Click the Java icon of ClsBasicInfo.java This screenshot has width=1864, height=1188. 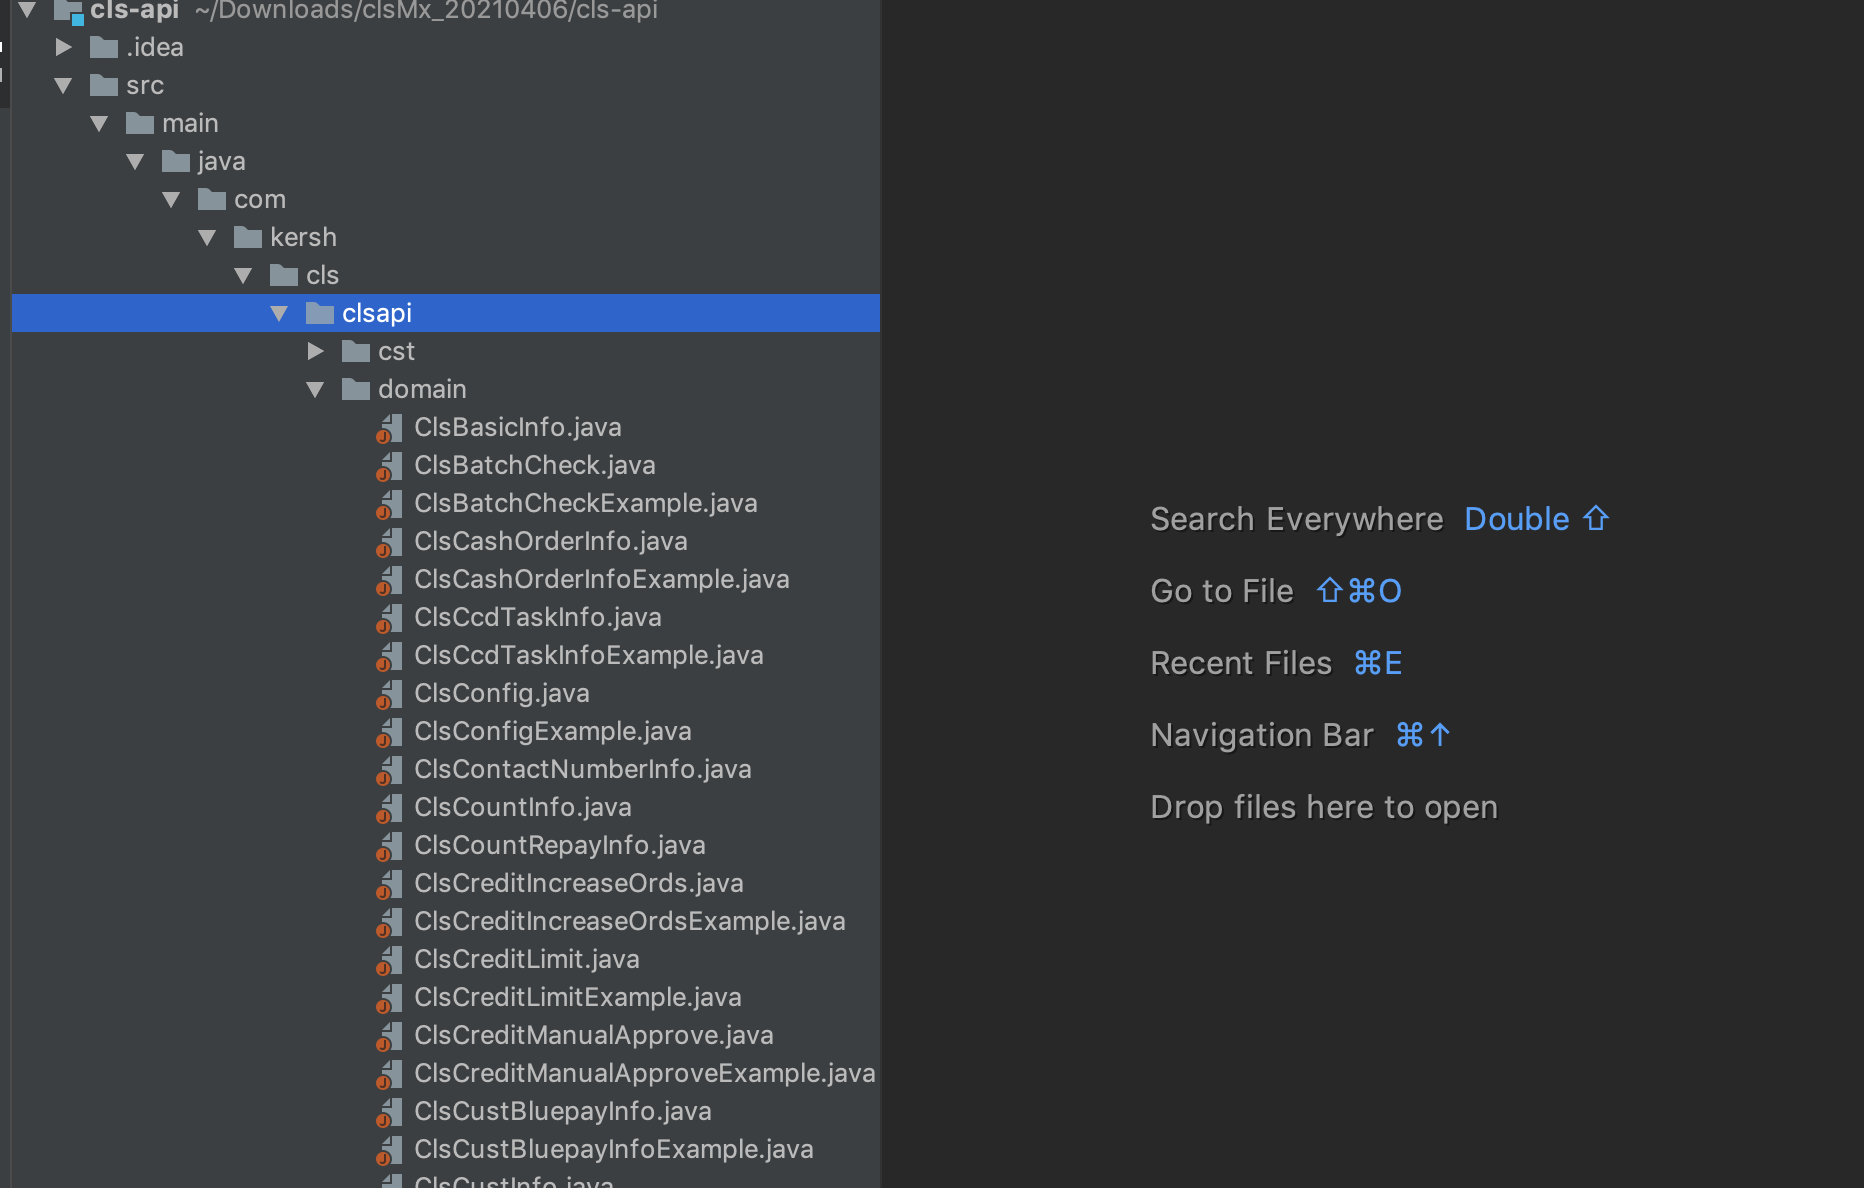[x=389, y=428]
